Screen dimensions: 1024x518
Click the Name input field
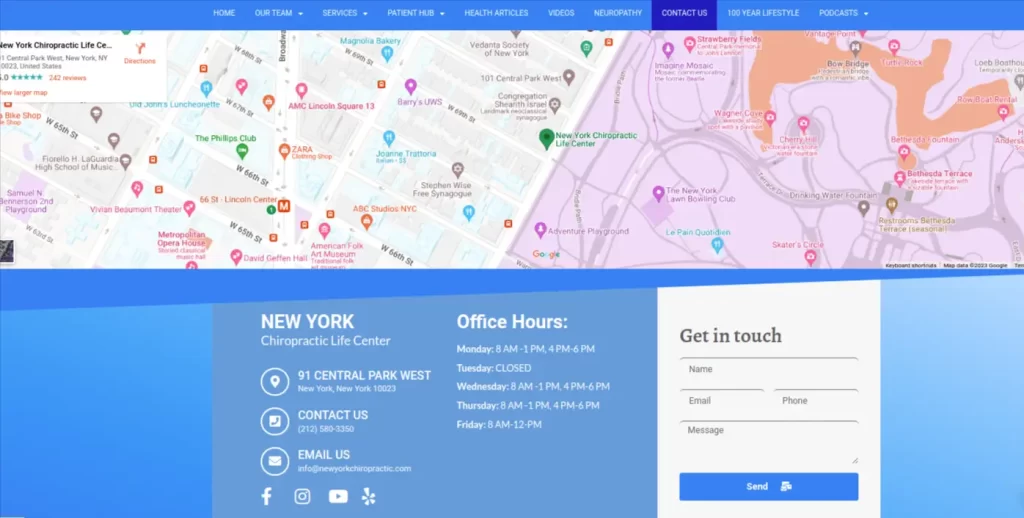769,369
